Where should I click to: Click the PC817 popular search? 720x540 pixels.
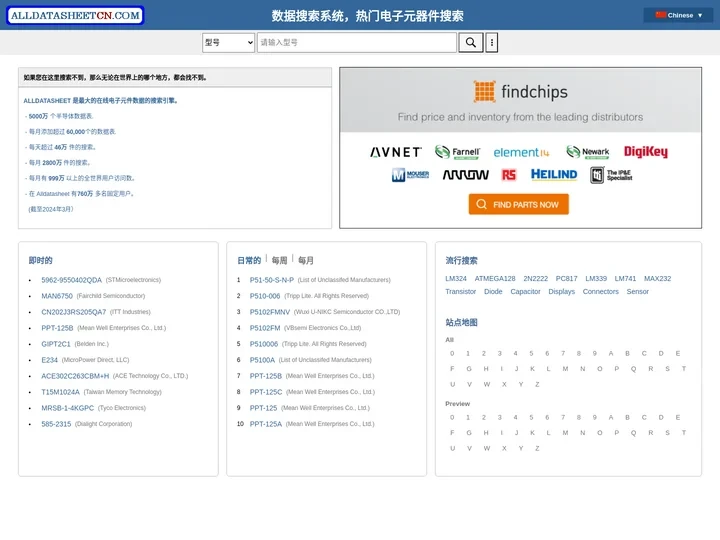coord(567,279)
